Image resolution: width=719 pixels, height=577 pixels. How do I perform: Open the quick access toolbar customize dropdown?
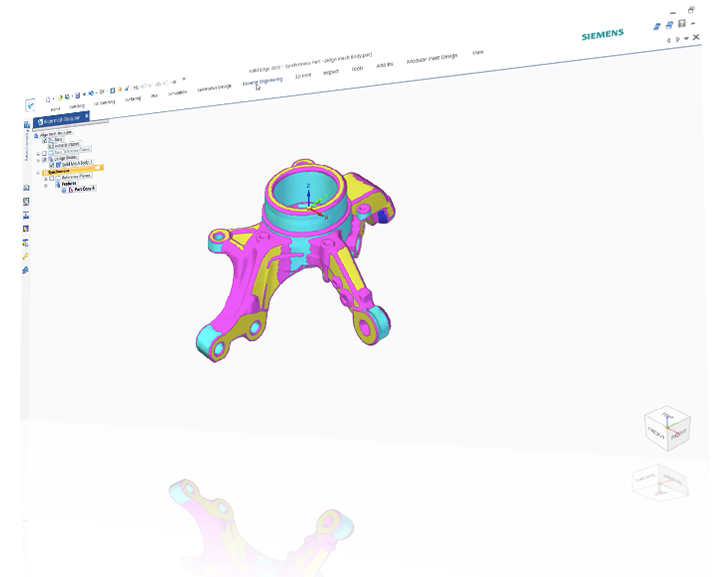coord(184,79)
